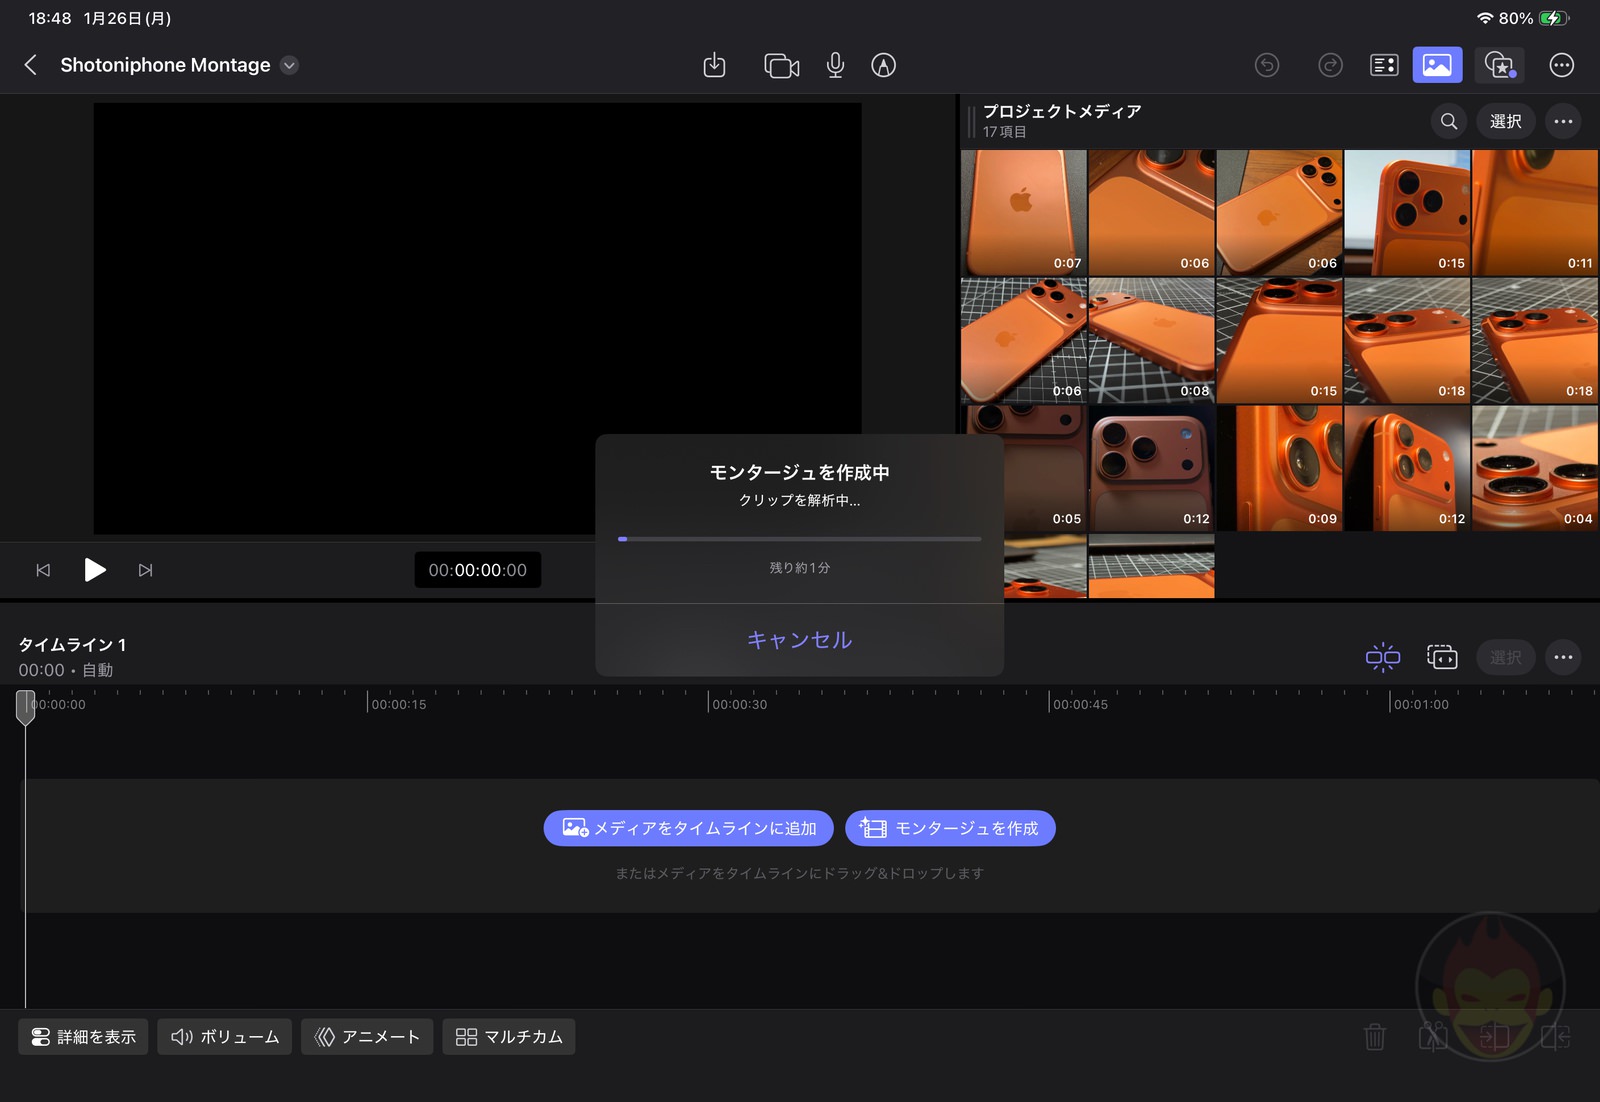Image resolution: width=1600 pixels, height=1102 pixels.
Task: Open the trash icon in timeline toolbar
Action: tap(1375, 1037)
